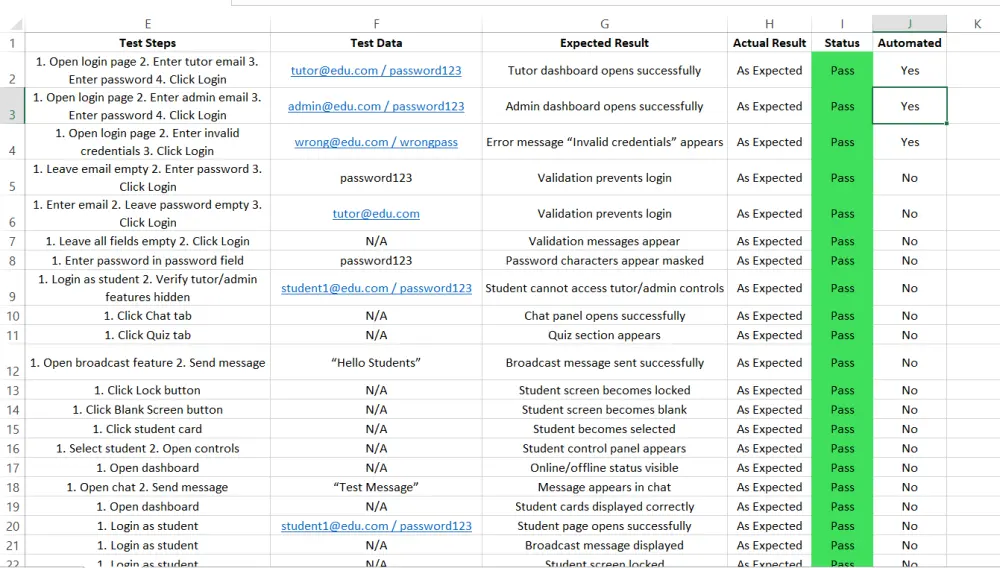Select column J header
The image size is (1000, 568).
[x=909, y=24]
